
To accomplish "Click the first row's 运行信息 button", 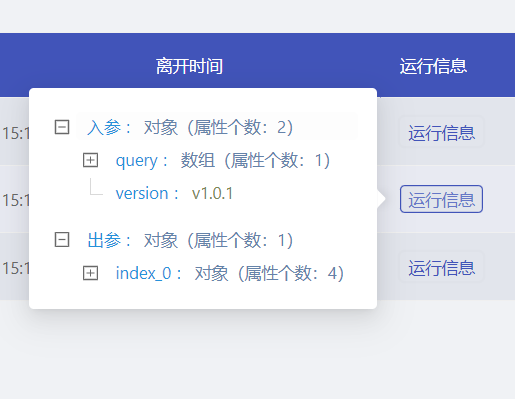I will (441, 133).
